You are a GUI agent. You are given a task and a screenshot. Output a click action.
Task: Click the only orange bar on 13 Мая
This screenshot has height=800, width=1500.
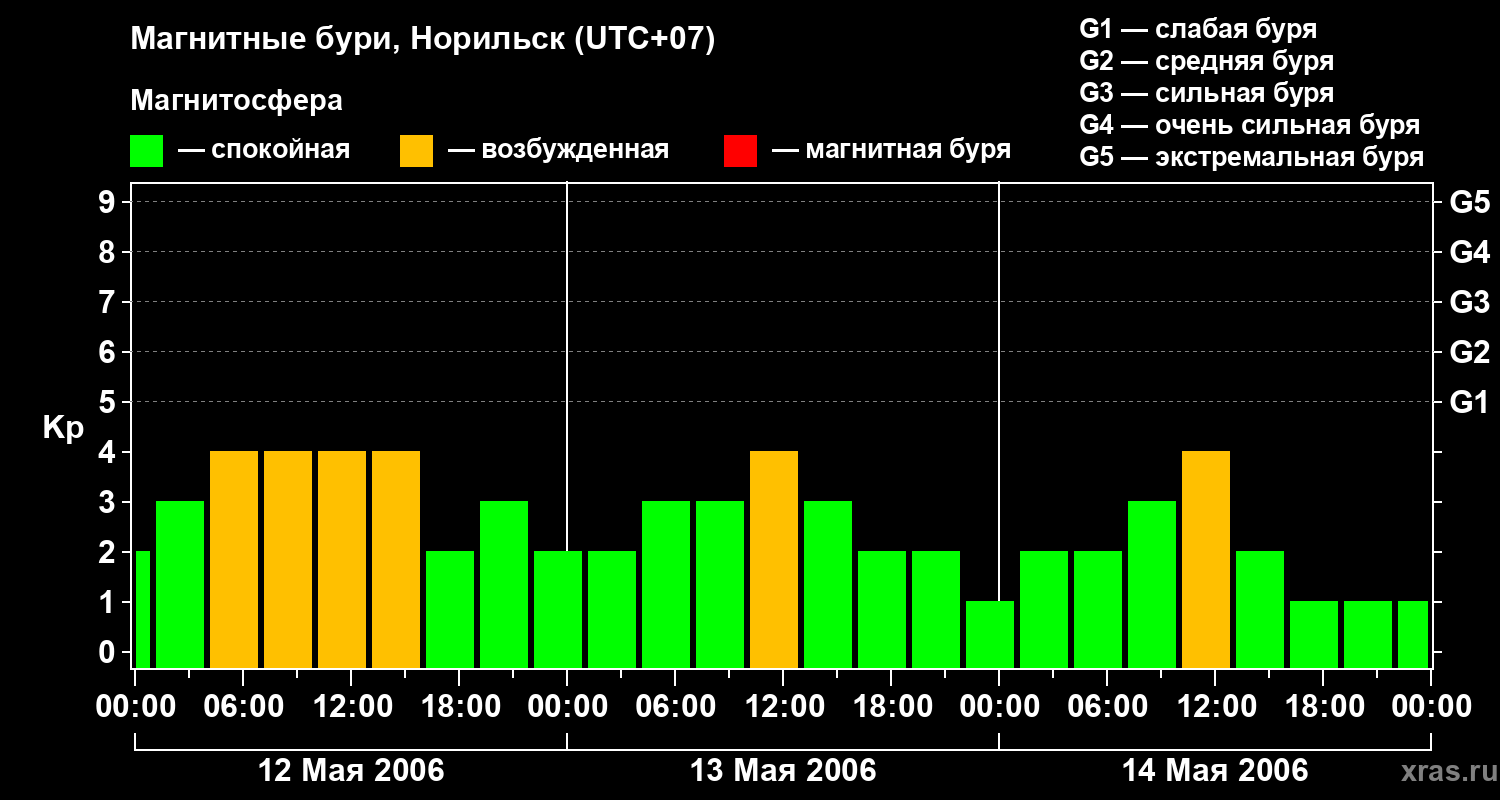774,559
